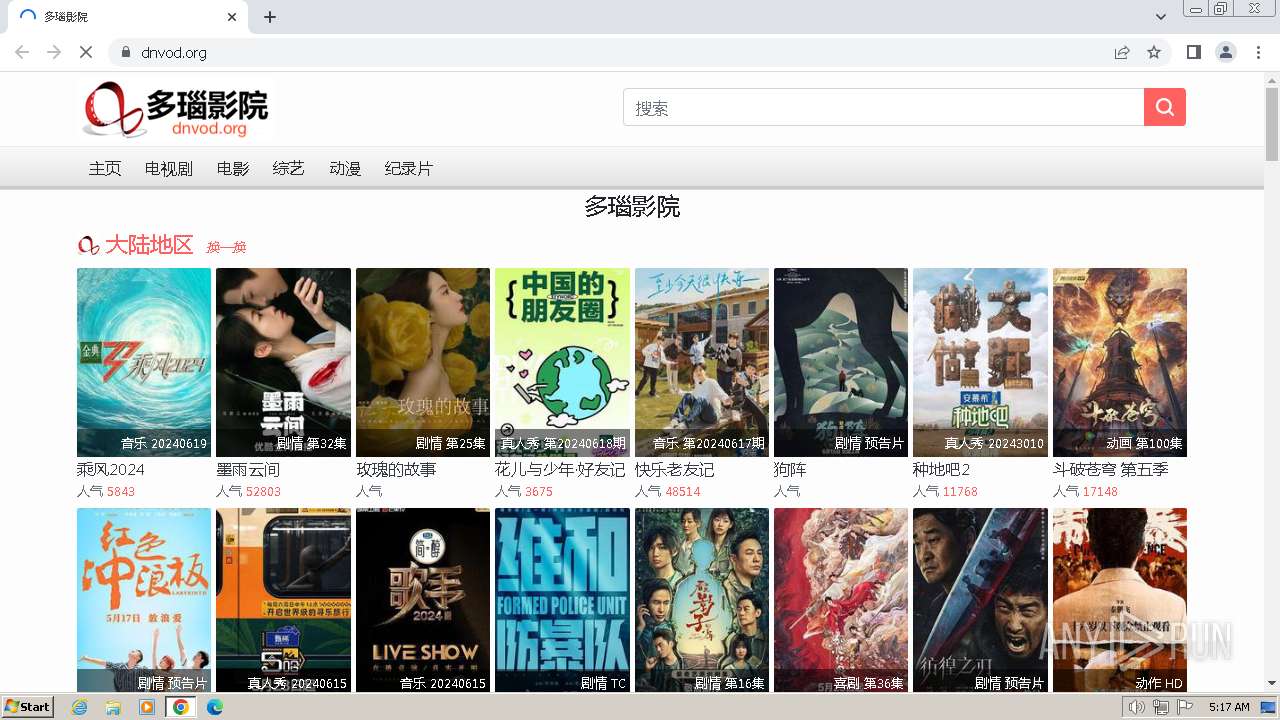Click the 种地吧2 title link
The width and height of the screenshot is (1280, 720).
(x=942, y=469)
